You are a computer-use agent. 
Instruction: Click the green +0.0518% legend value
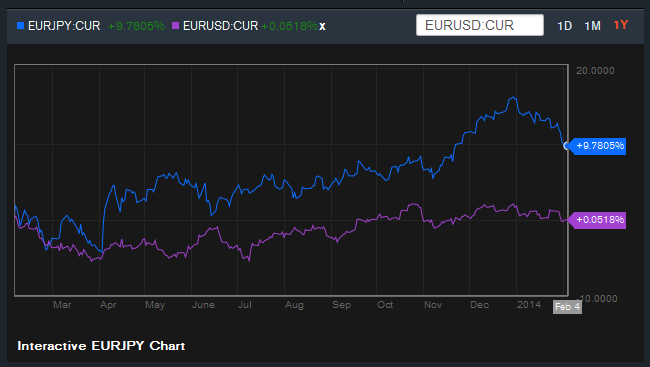point(289,26)
